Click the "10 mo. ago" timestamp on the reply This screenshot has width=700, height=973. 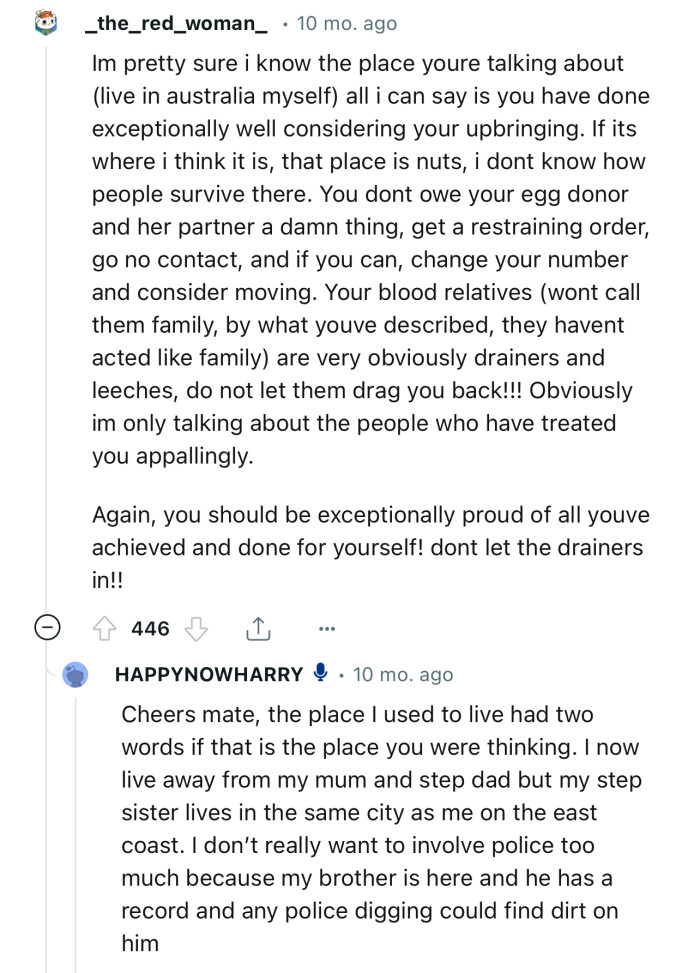[402, 674]
